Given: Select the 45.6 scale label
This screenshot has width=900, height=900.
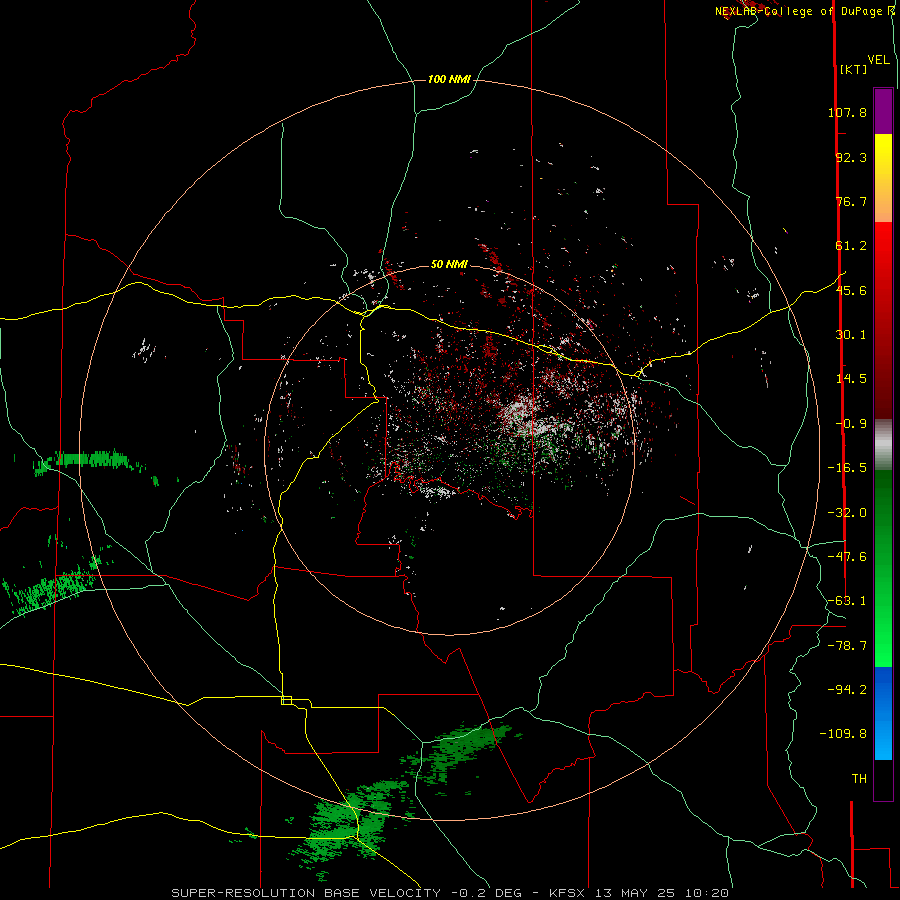Looking at the screenshot, I should click(851, 290).
